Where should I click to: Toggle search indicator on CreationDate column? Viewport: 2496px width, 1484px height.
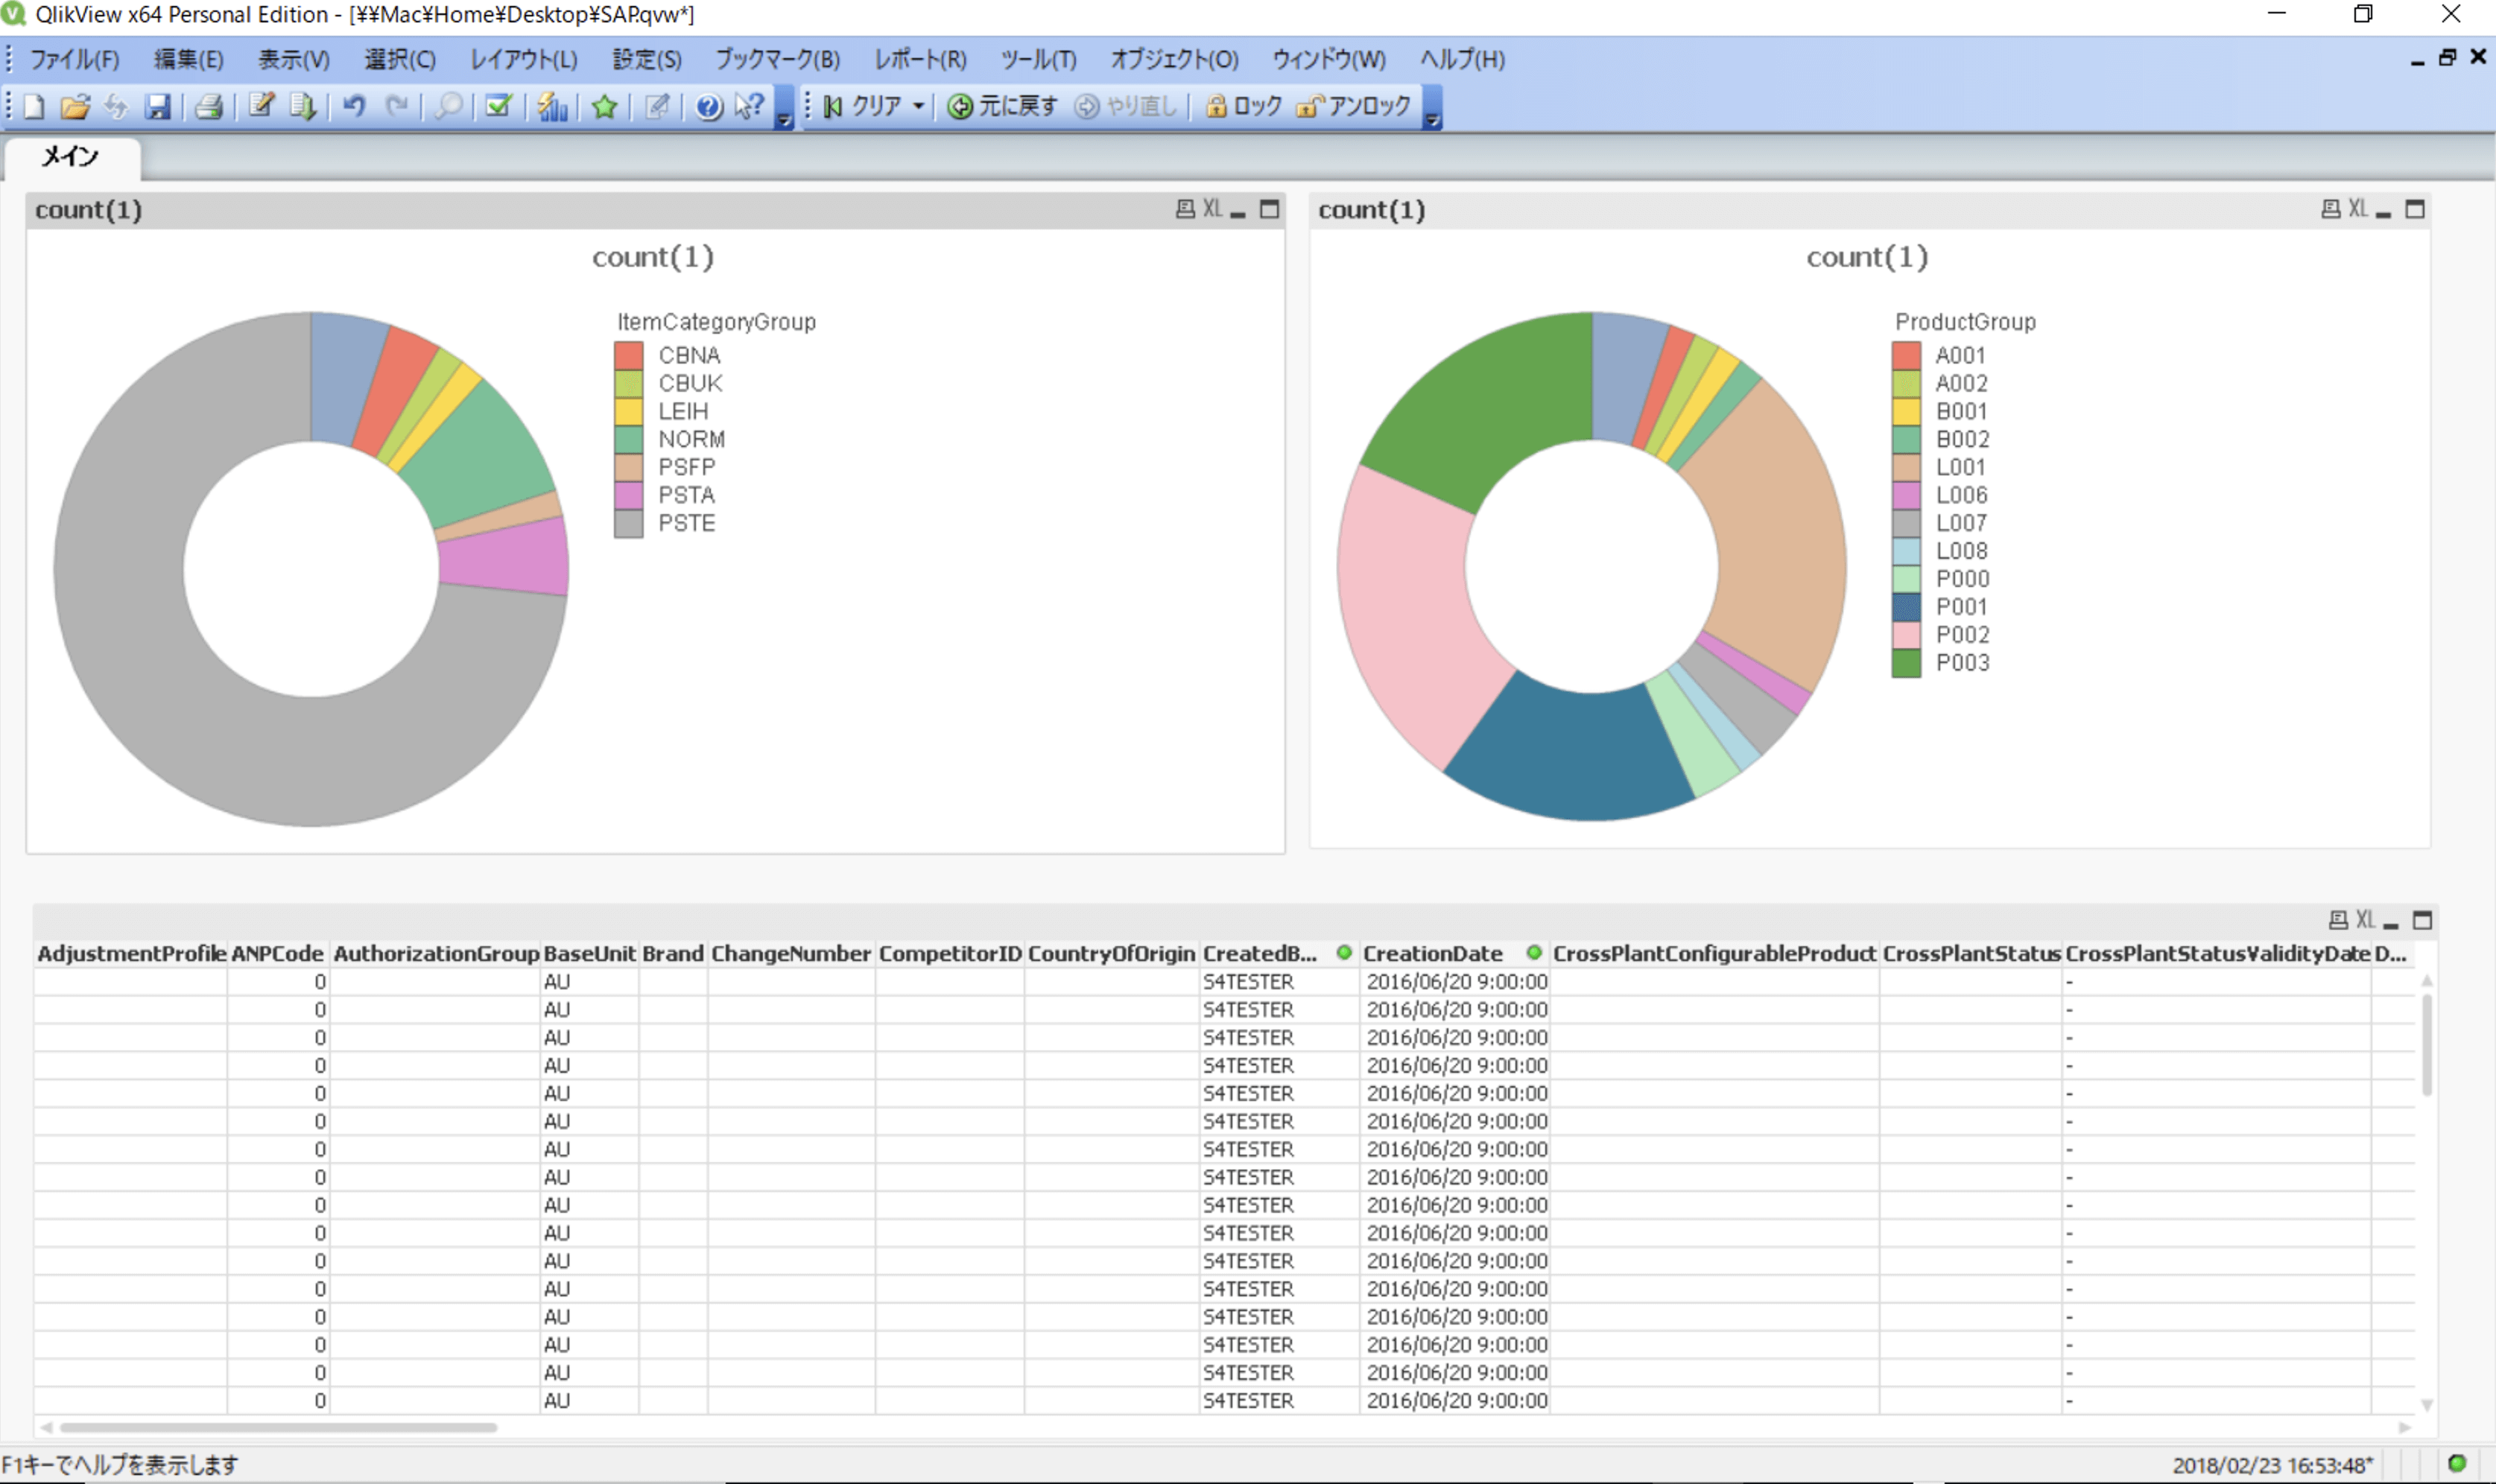tap(1533, 953)
